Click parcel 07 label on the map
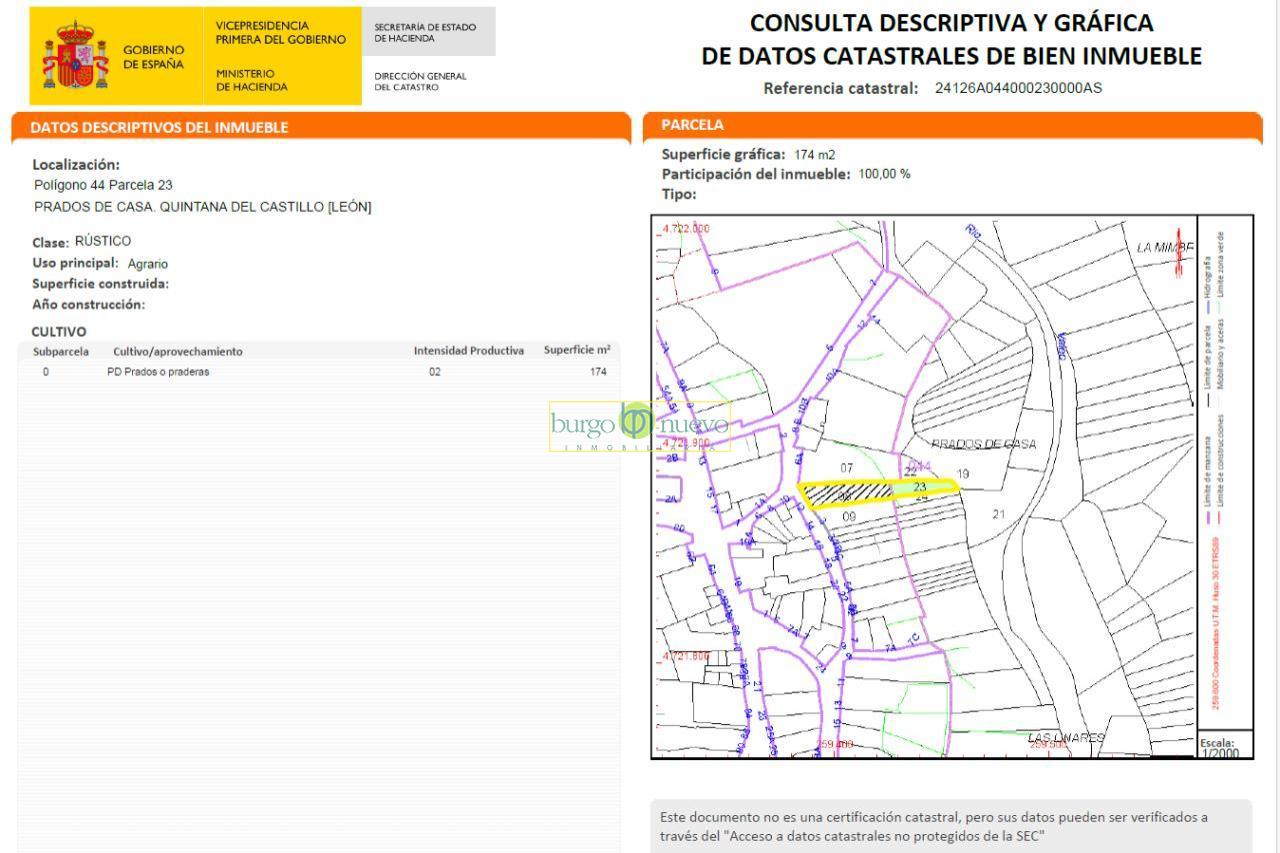The height and width of the screenshot is (853, 1280). coord(847,468)
